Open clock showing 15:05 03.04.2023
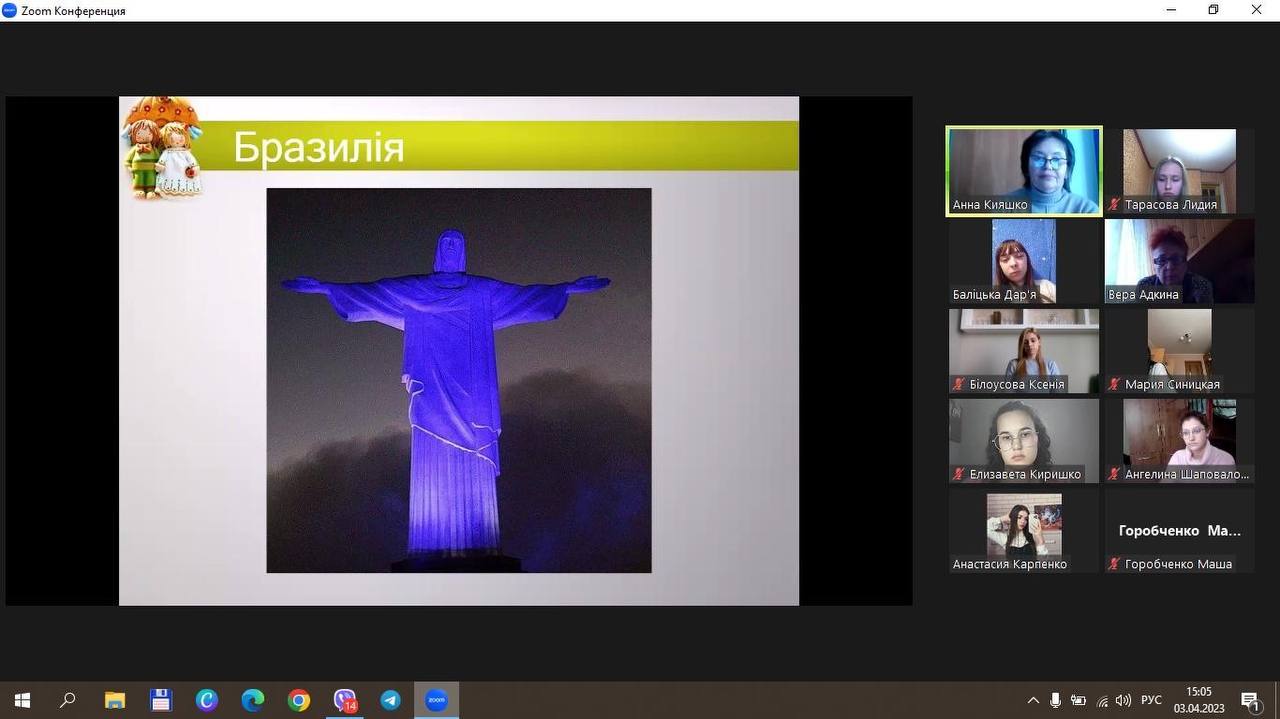 point(1199,700)
